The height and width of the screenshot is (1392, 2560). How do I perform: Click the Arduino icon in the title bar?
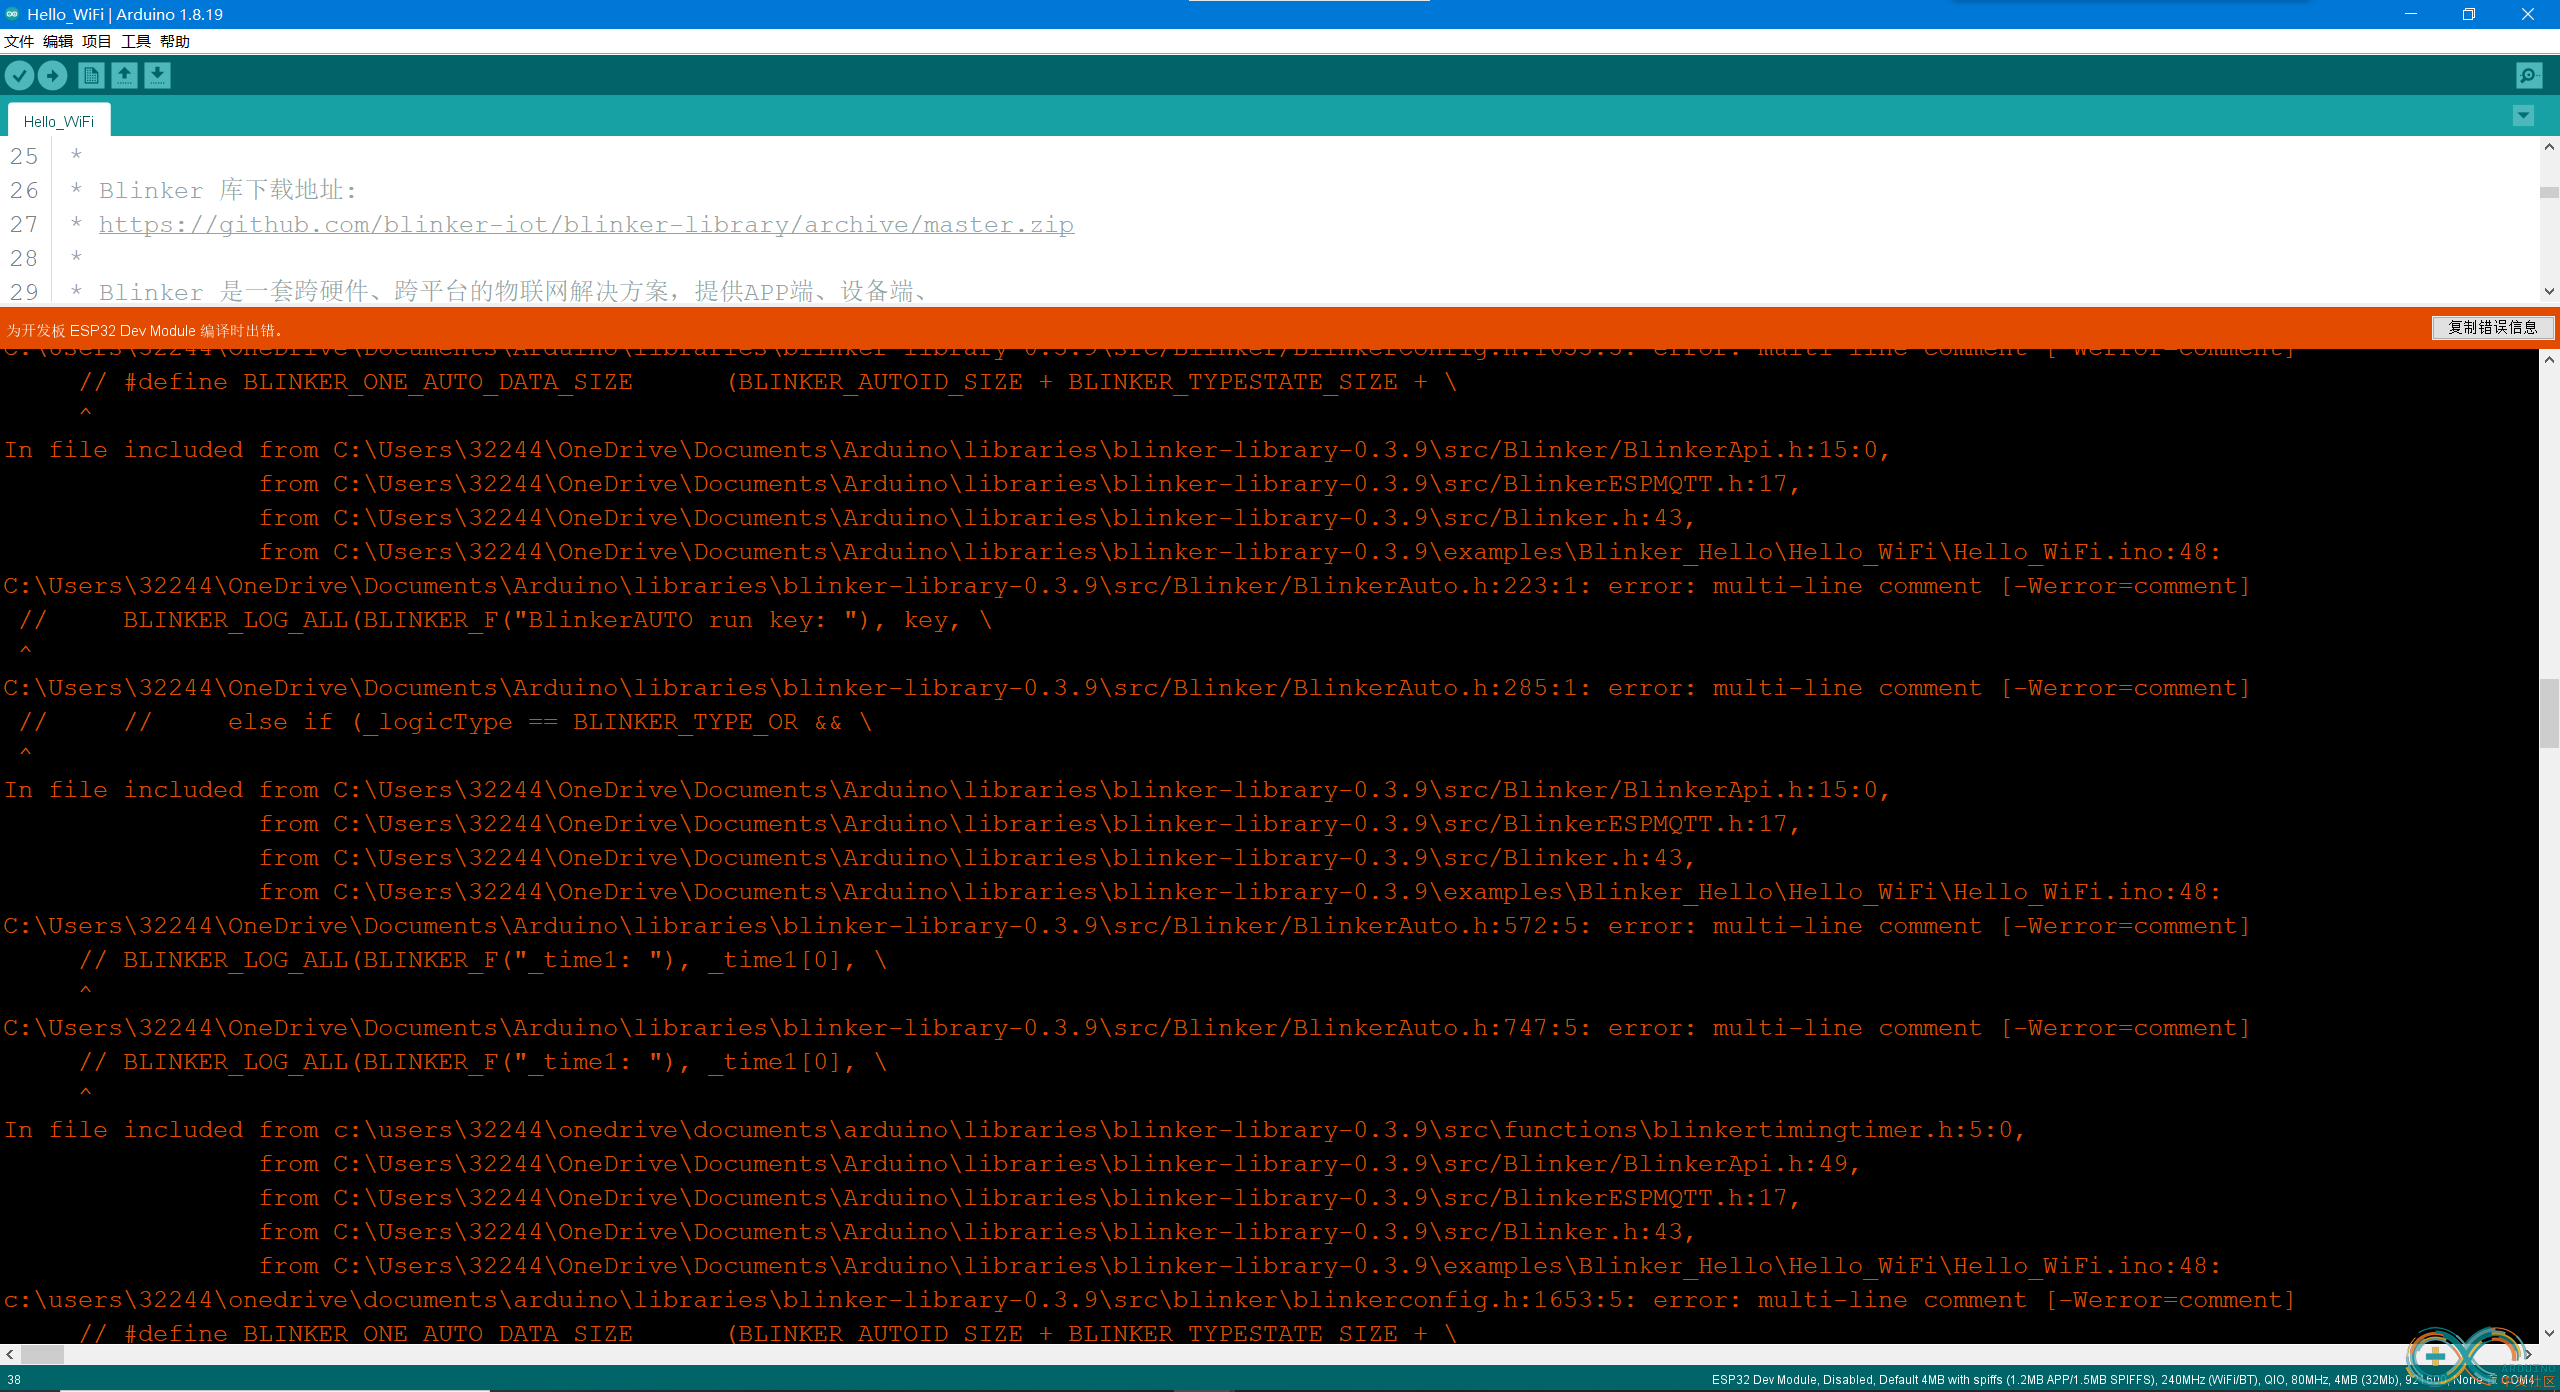(12, 14)
